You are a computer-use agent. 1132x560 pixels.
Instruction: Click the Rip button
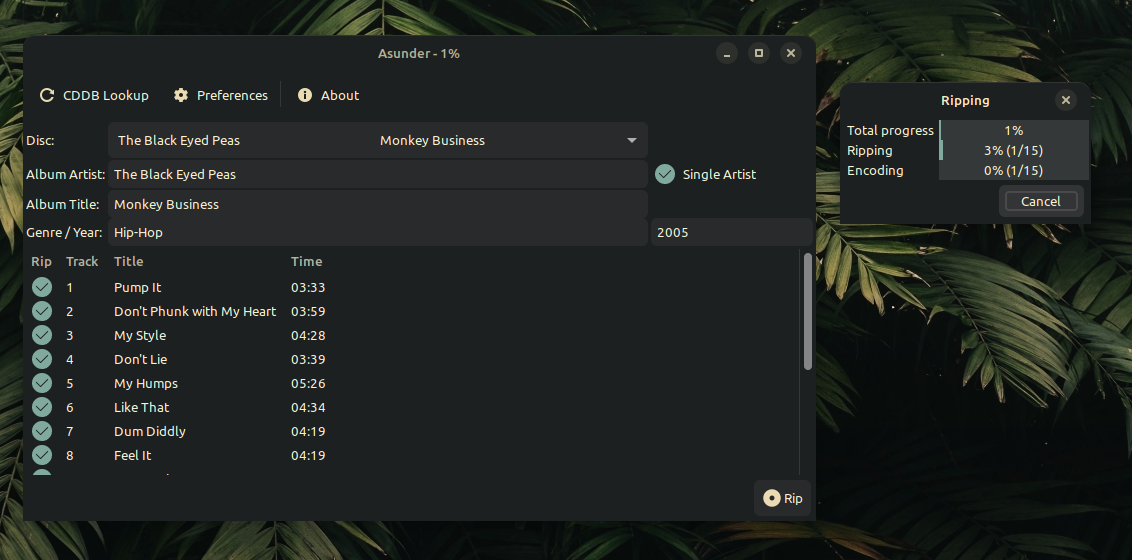tap(783, 498)
